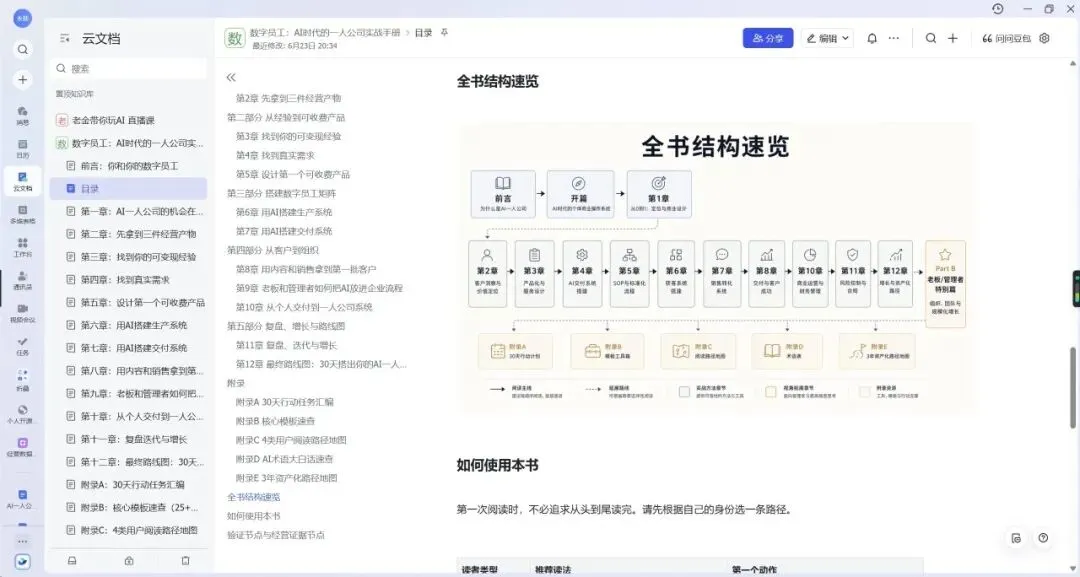Screen dimensions: 1080x577
Task: Jump to 第7章 用AI搭建交付系统 in the outline
Action: point(284,231)
